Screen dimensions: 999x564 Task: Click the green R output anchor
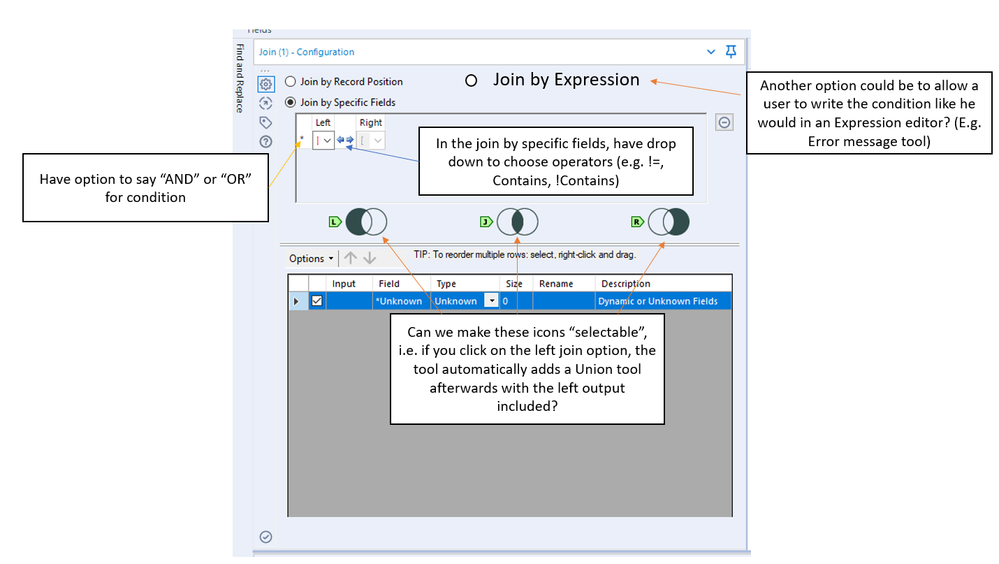click(637, 222)
